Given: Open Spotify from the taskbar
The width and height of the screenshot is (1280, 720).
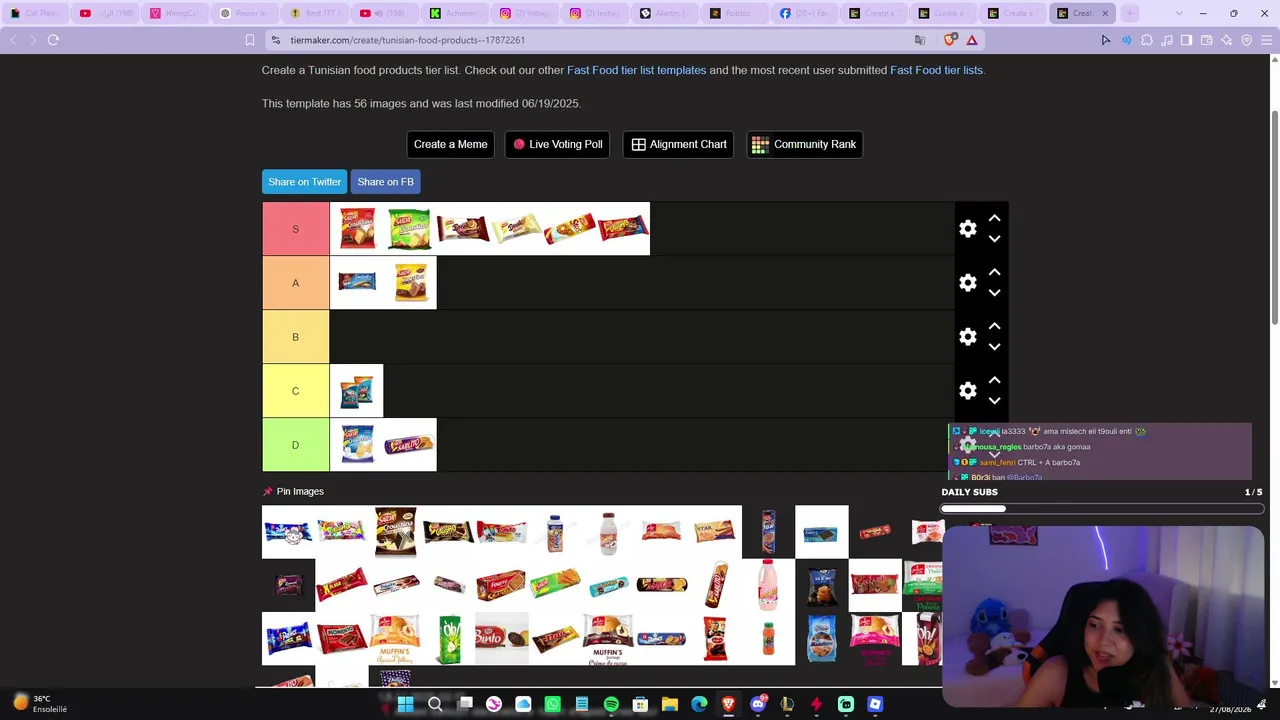Looking at the screenshot, I should point(611,704).
